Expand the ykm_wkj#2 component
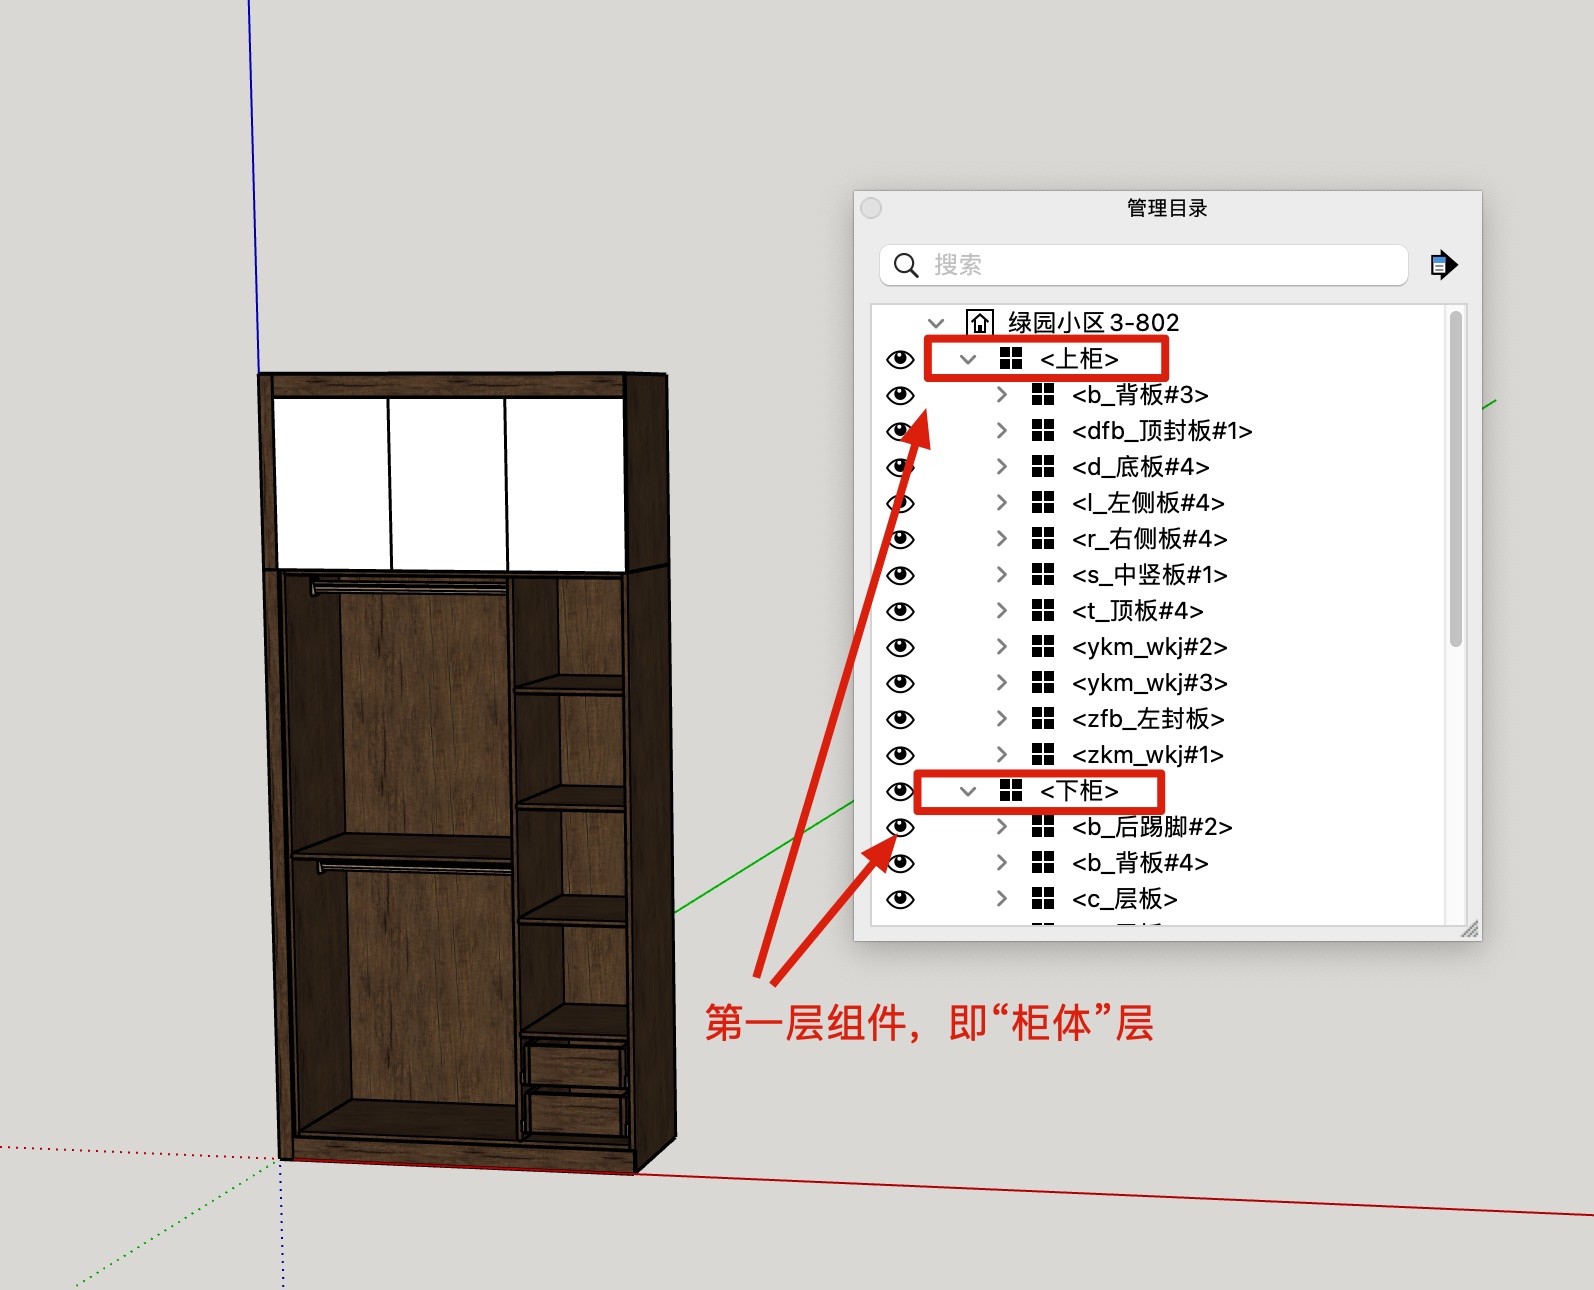Viewport: 1594px width, 1290px height. coord(1002,647)
